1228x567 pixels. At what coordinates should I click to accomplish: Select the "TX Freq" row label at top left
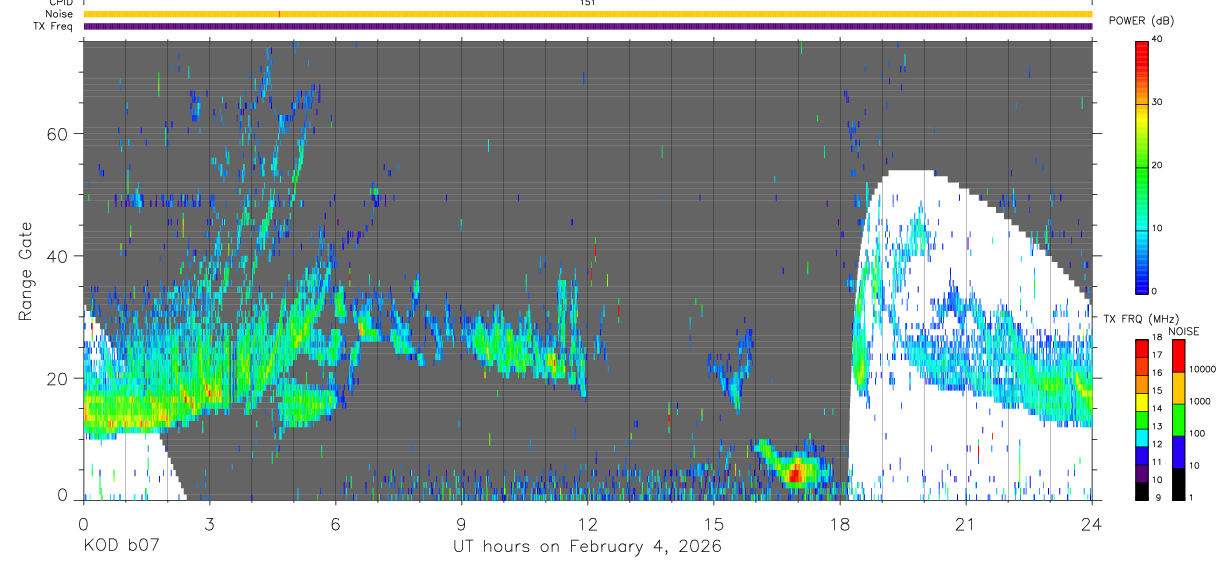point(54,26)
